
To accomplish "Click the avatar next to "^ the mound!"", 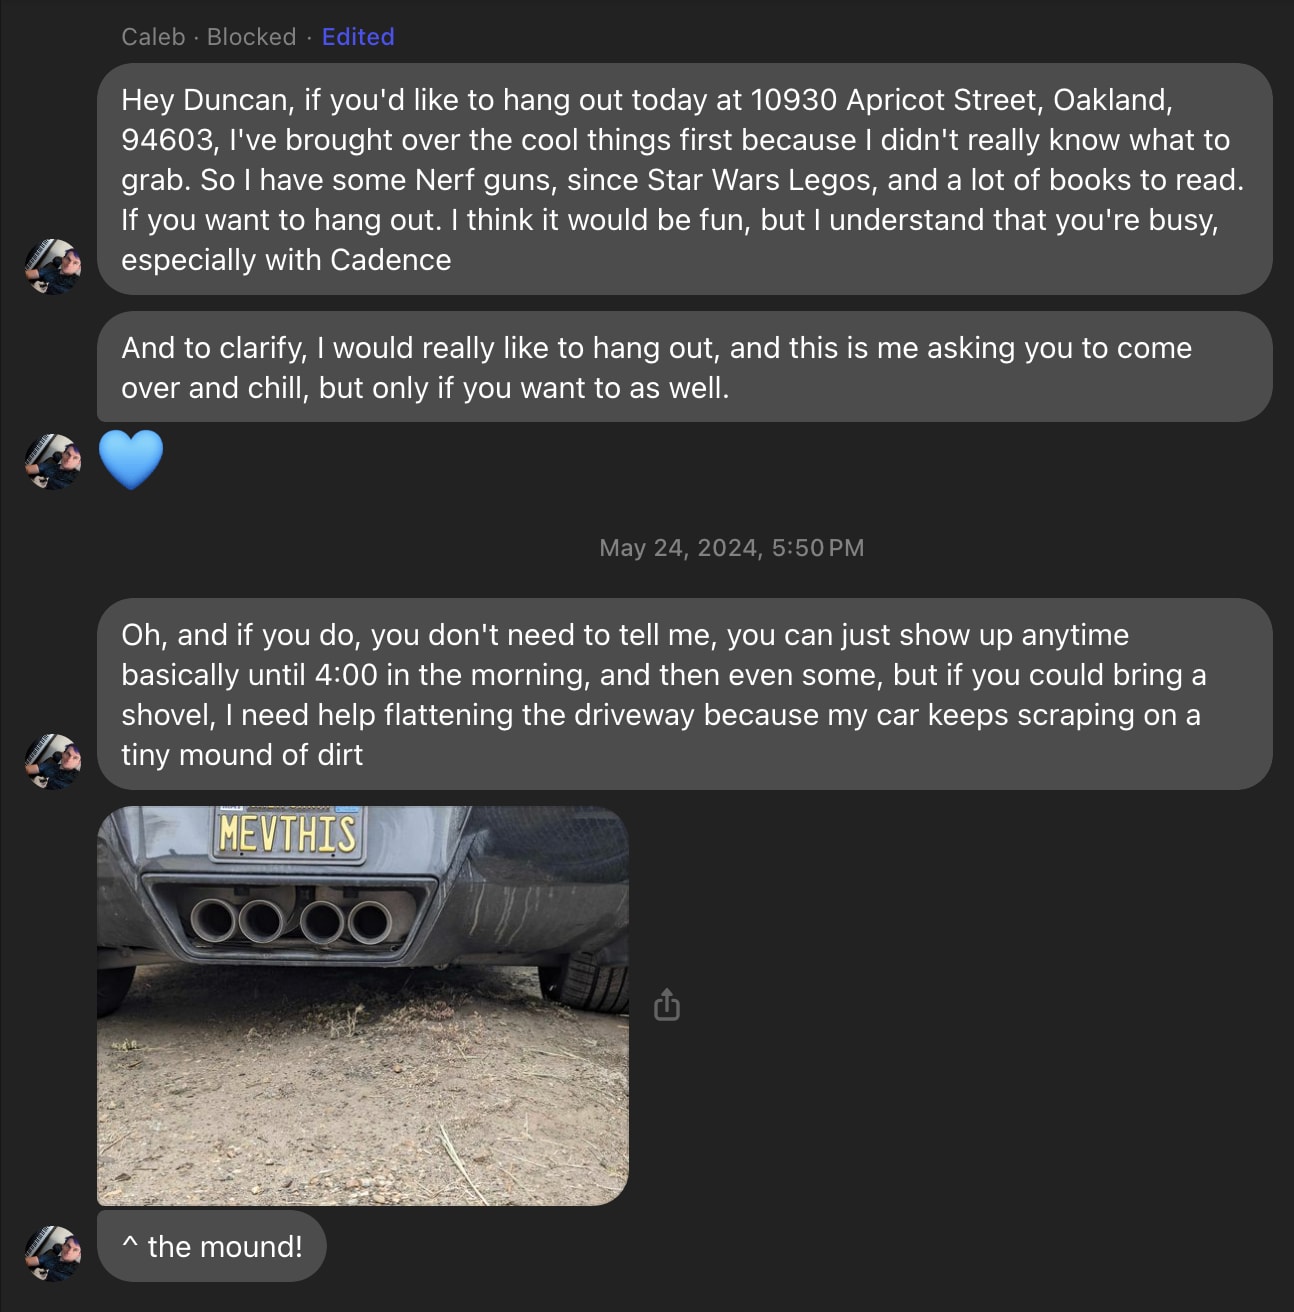I will click(53, 1253).
